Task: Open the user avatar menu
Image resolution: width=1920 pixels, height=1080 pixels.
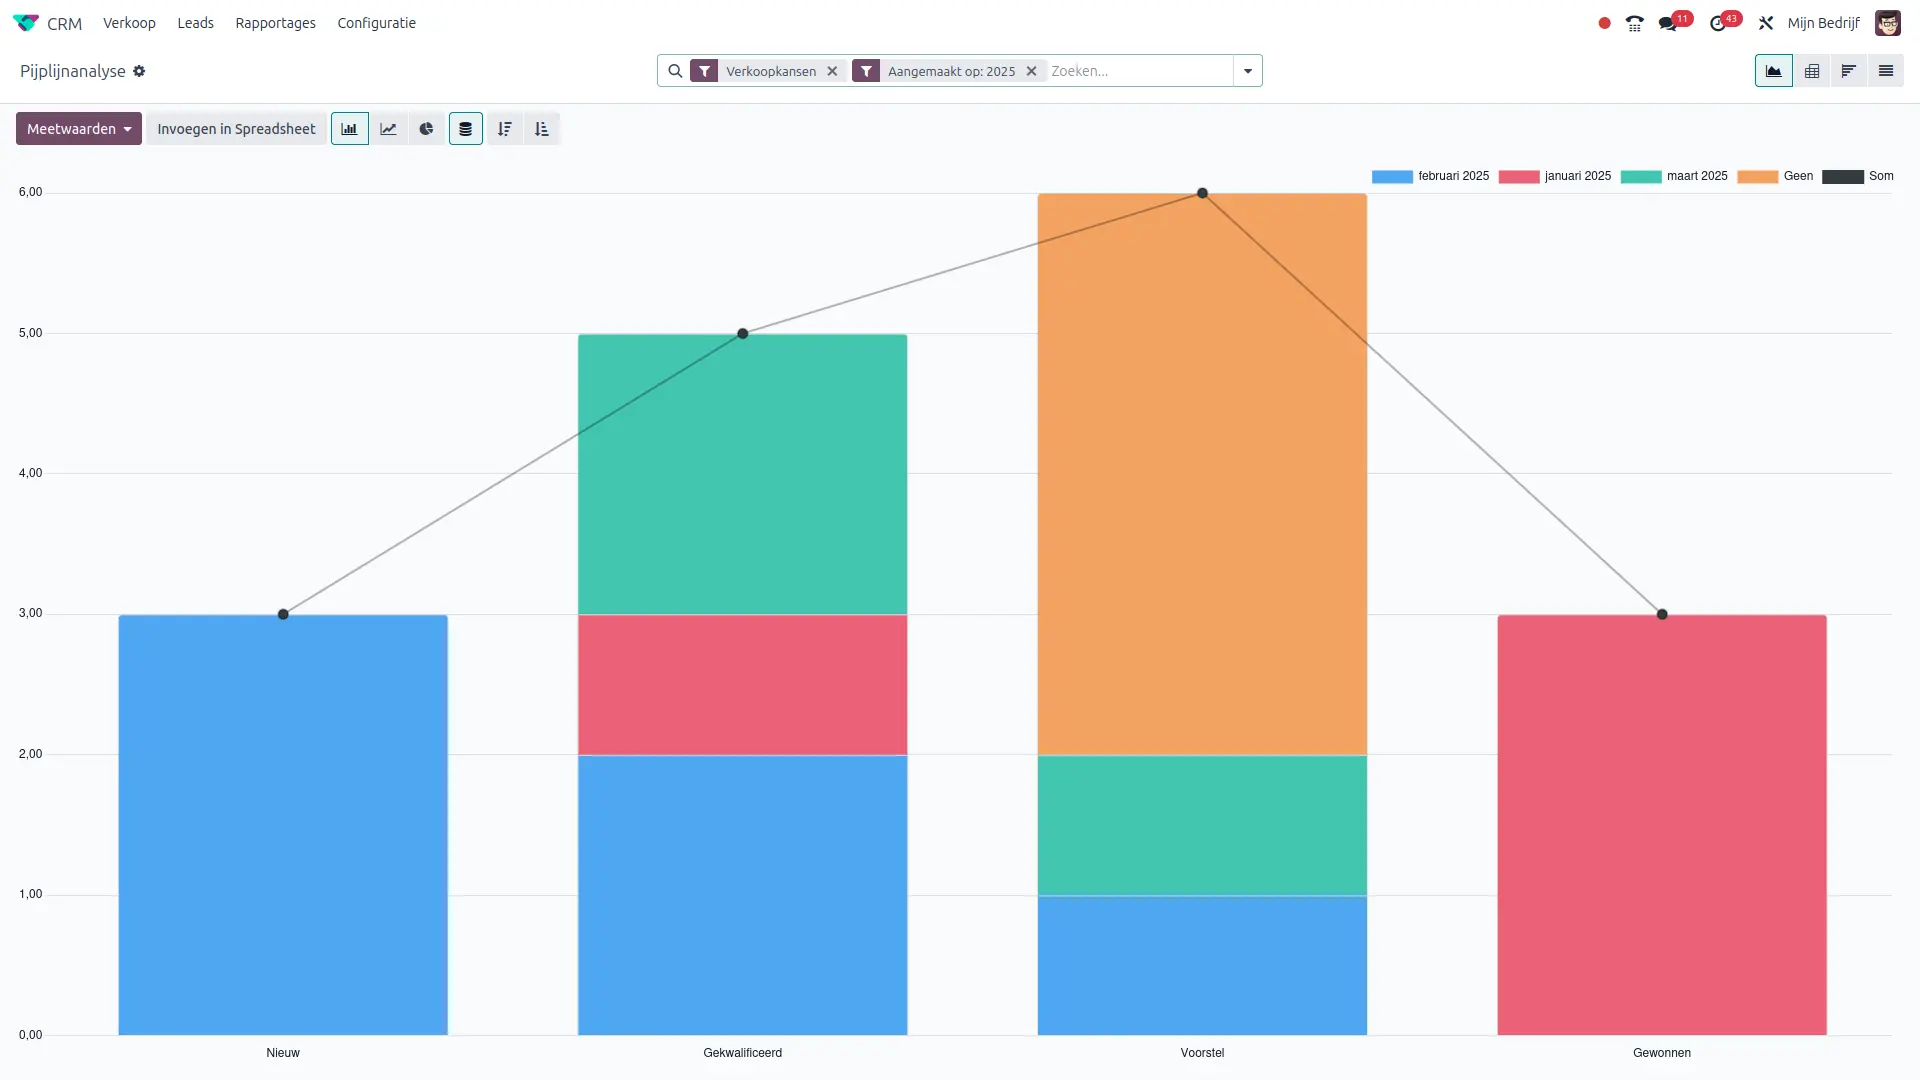Action: click(x=1887, y=23)
